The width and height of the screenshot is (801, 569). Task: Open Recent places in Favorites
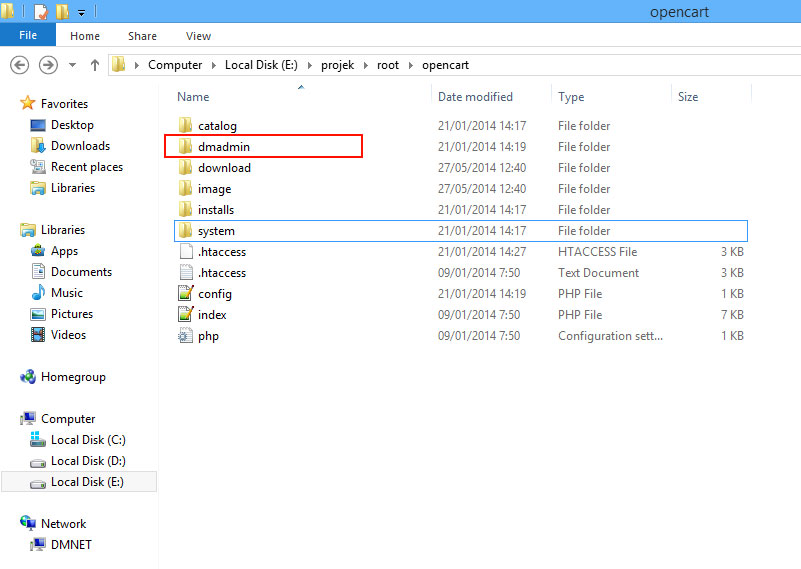87,167
